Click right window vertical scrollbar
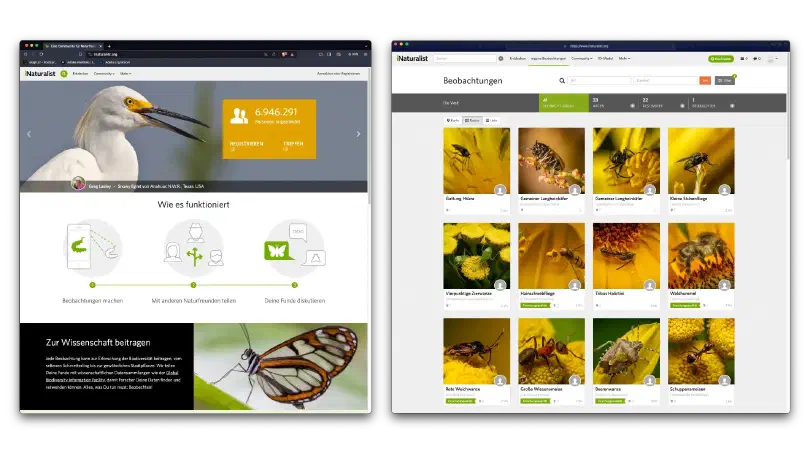This screenshot has width=810, height=456. tap(788, 106)
